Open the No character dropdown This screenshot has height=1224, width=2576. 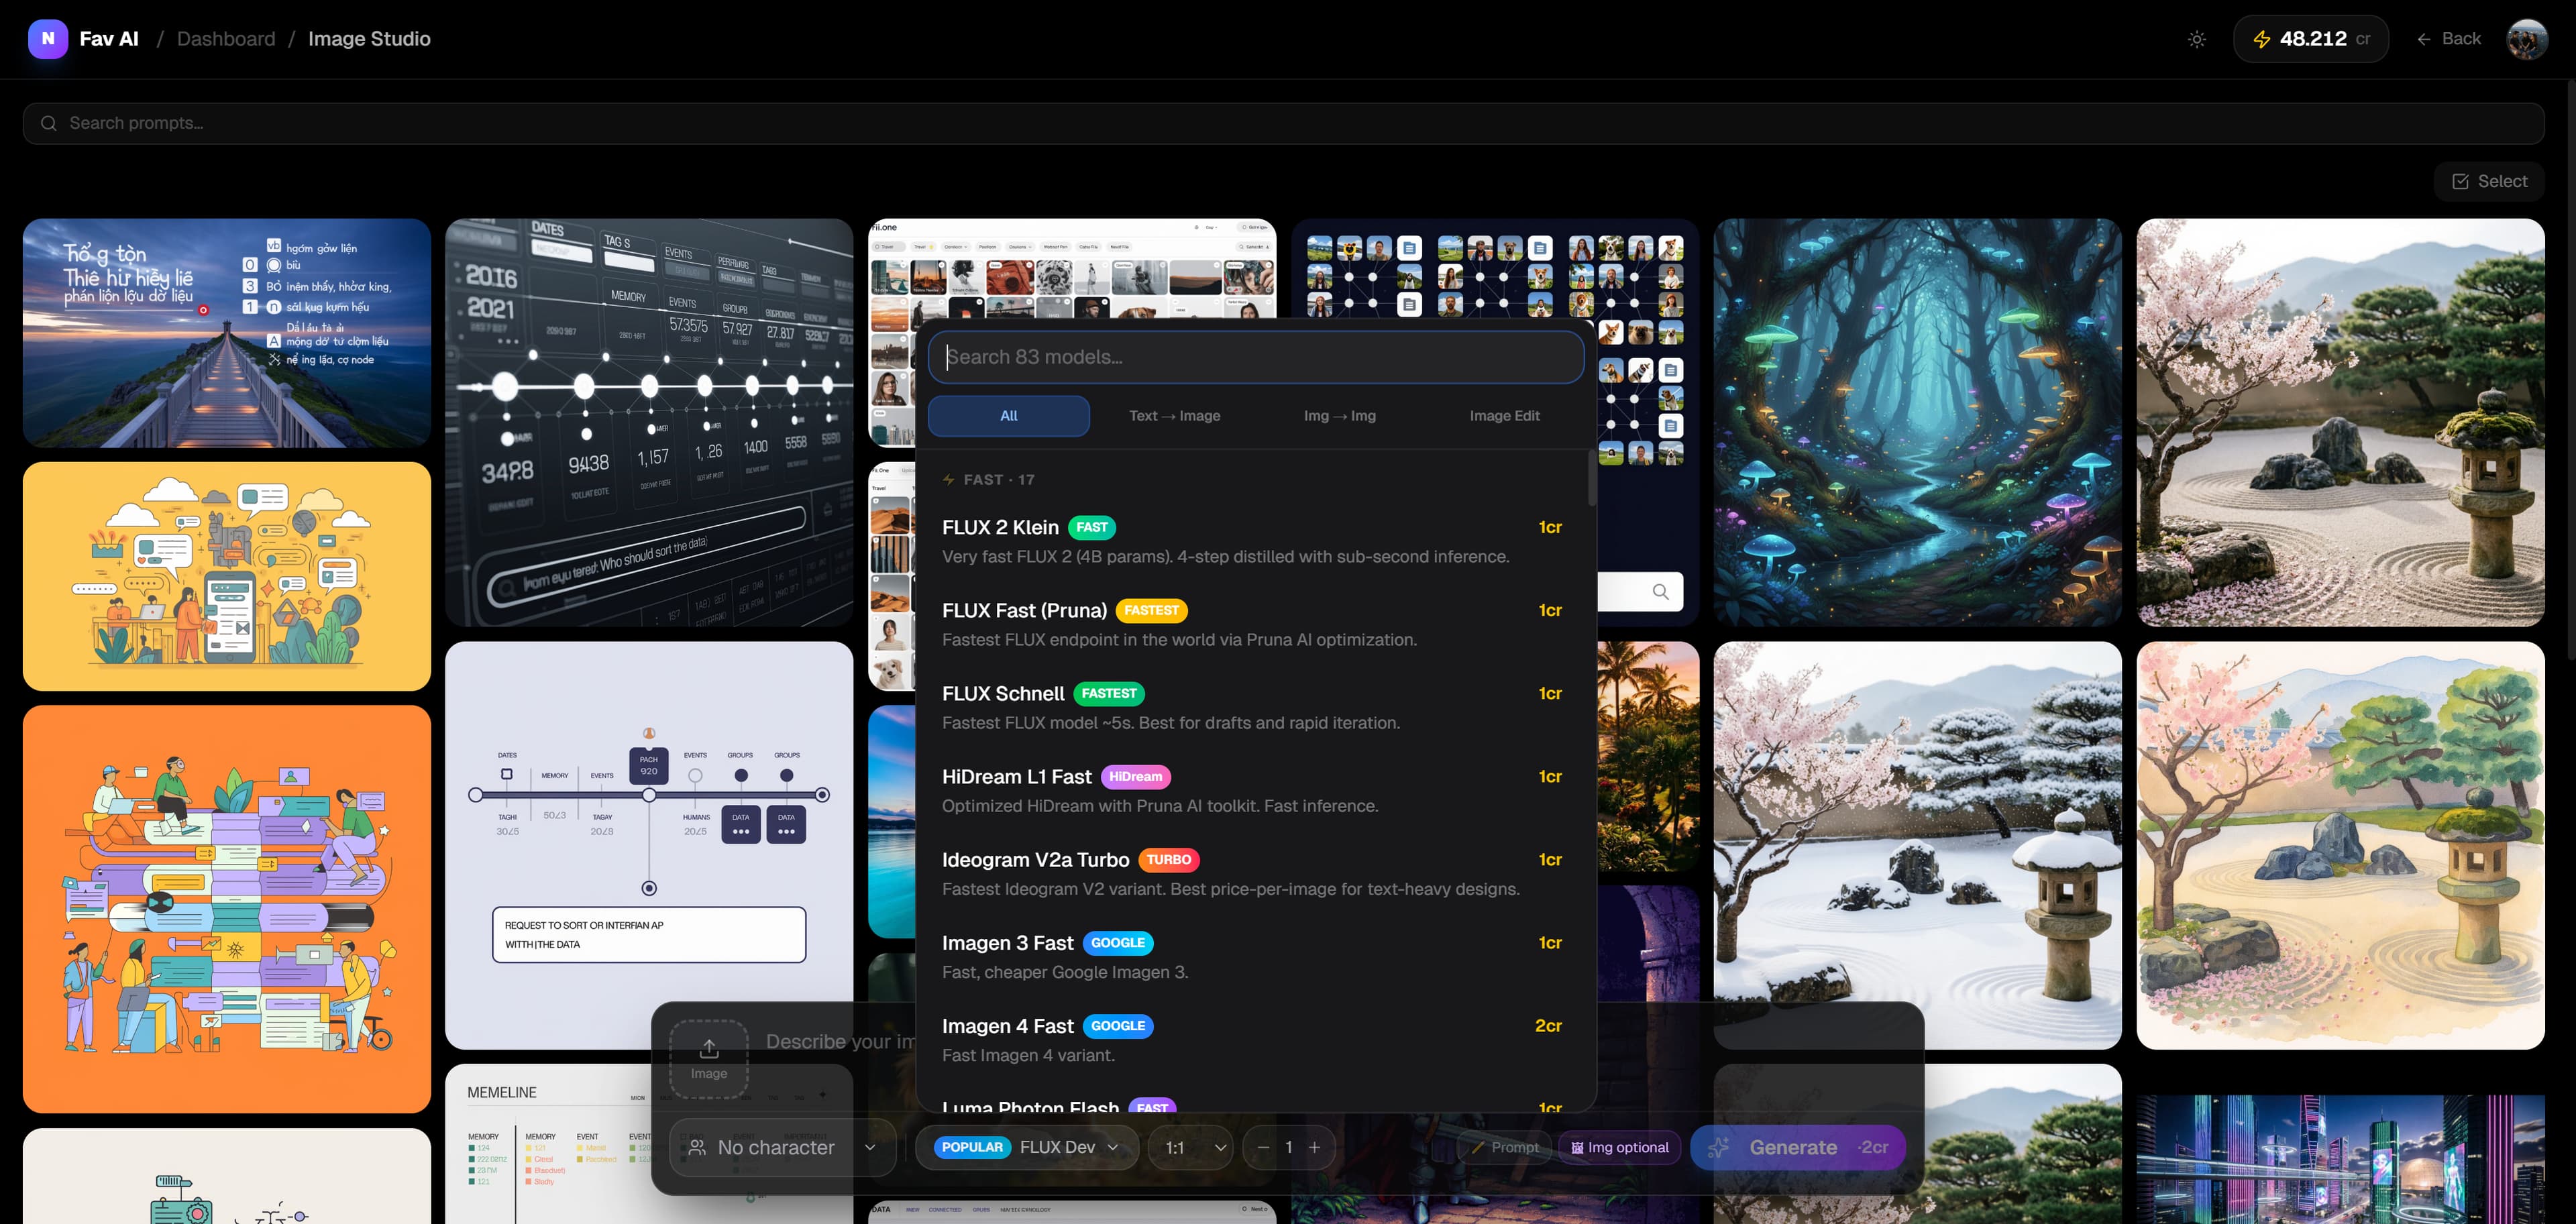click(783, 1147)
